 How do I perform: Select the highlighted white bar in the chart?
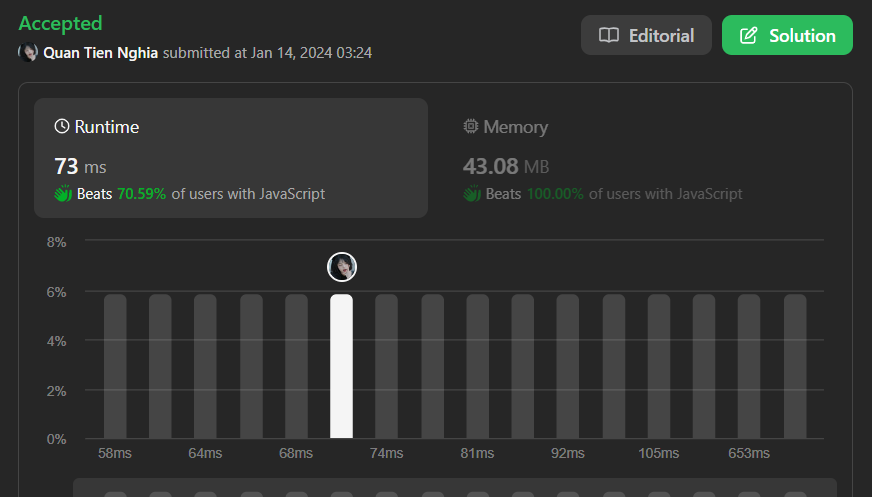[342, 366]
